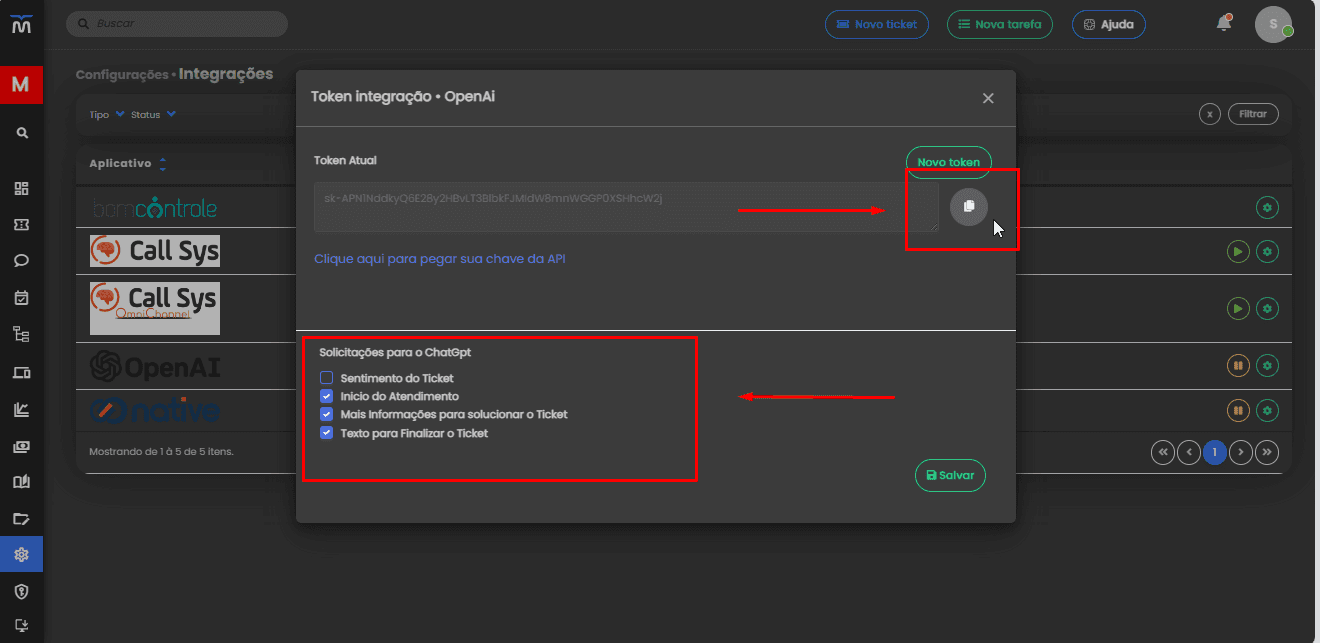
Task: Open the chart reports icon in sidebar
Action: click(22, 408)
